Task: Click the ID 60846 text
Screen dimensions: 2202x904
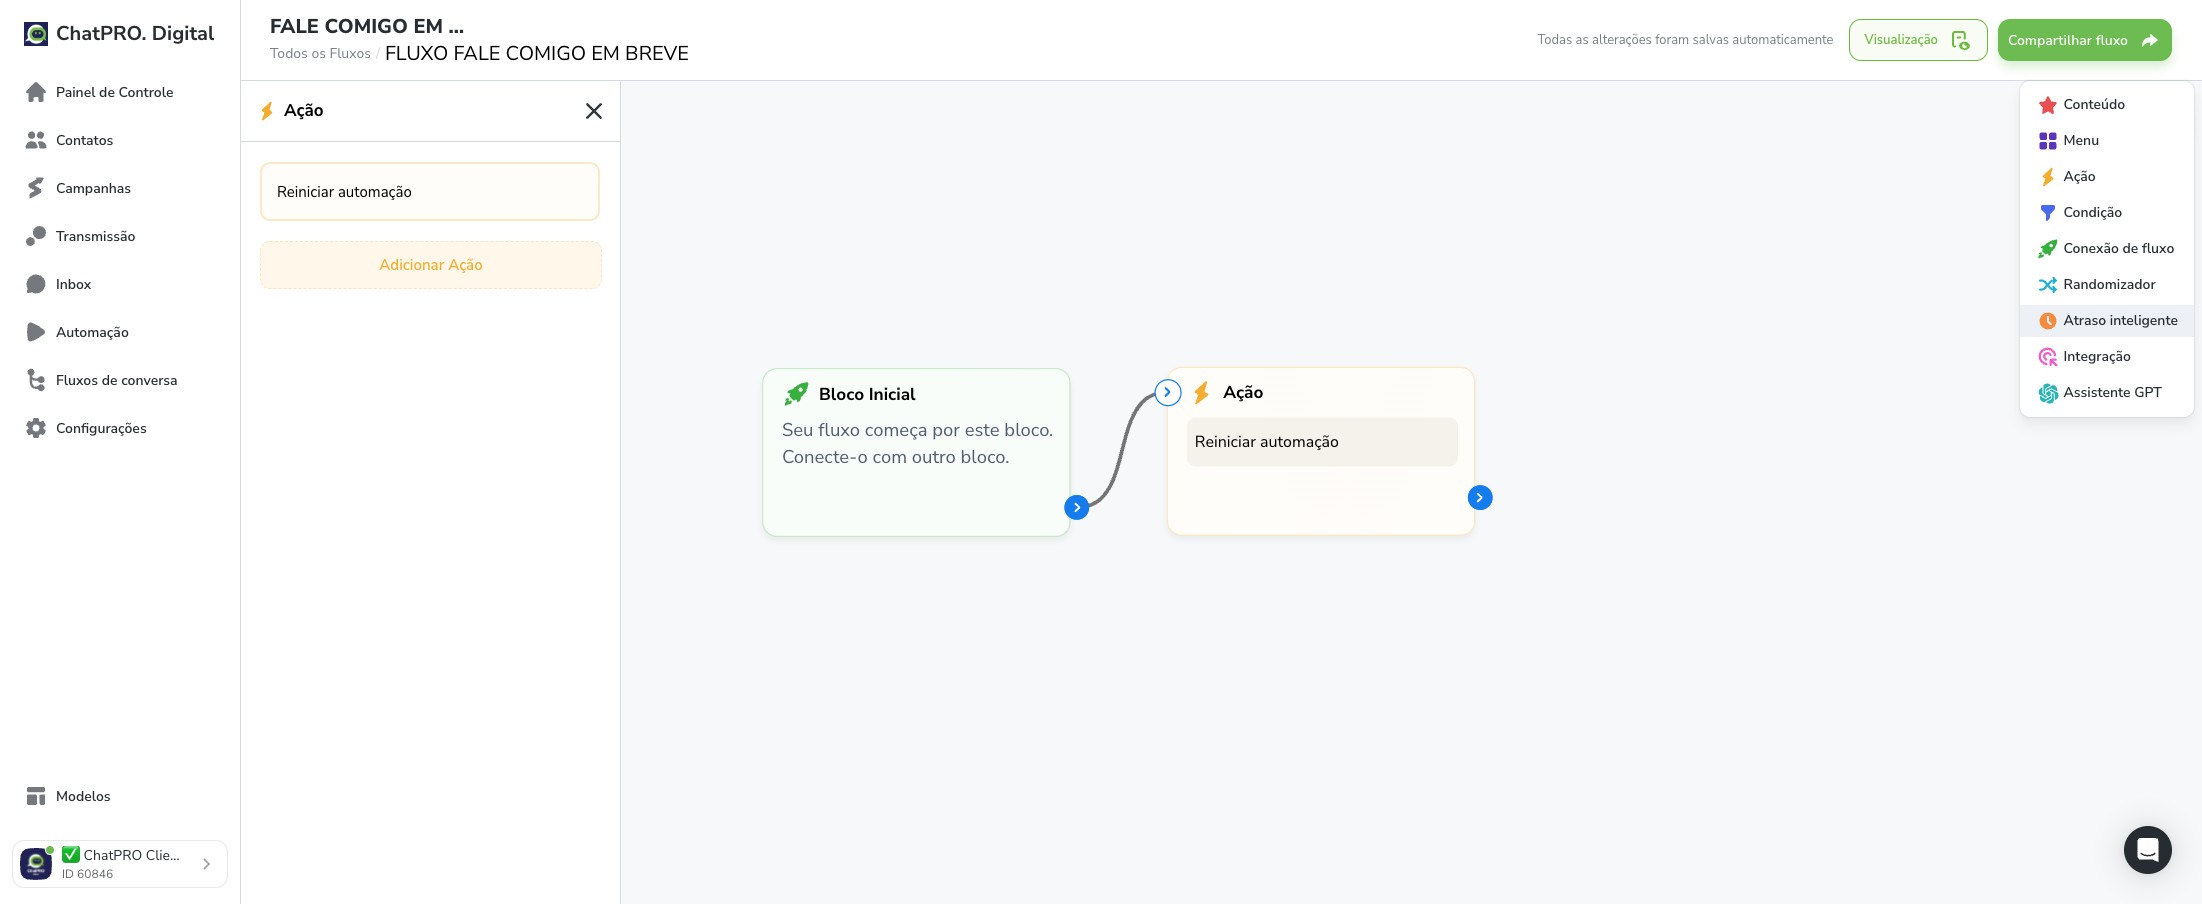Action: pos(87,874)
